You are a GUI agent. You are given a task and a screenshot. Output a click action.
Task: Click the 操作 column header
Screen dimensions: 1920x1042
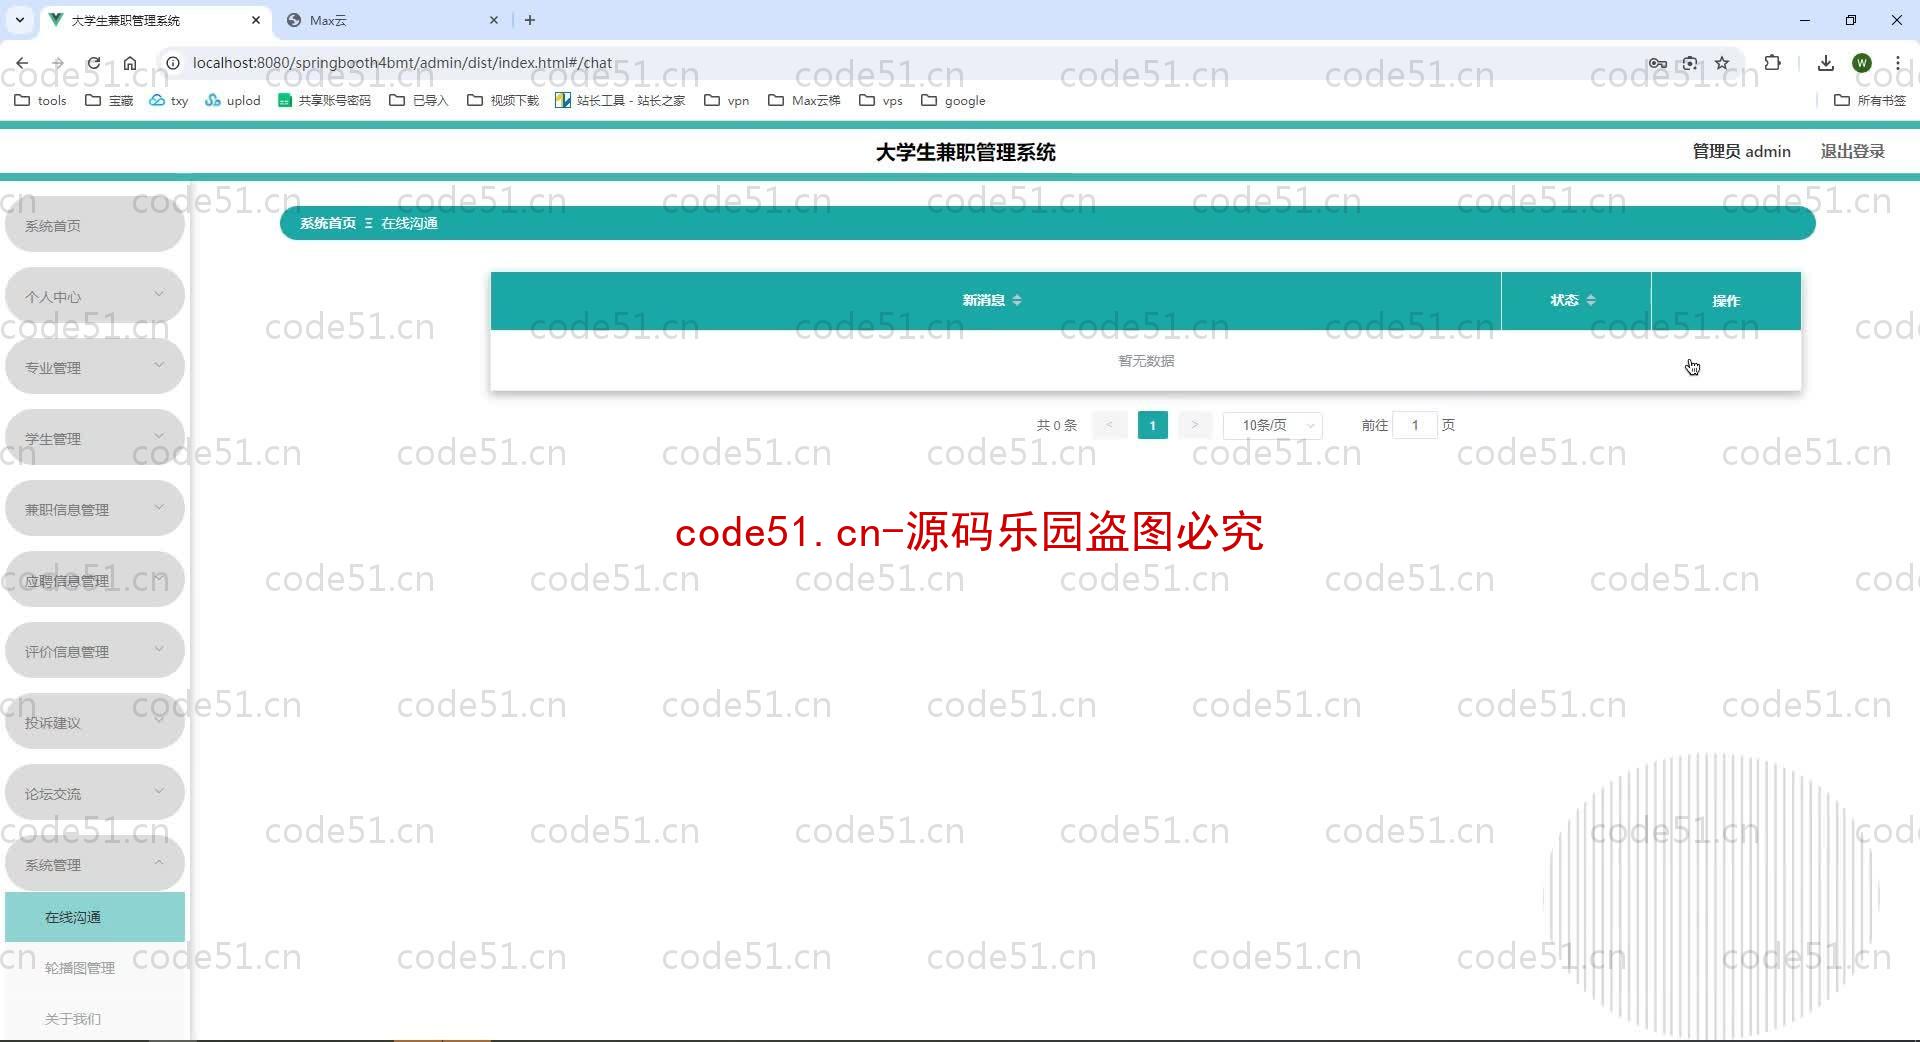(x=1726, y=300)
